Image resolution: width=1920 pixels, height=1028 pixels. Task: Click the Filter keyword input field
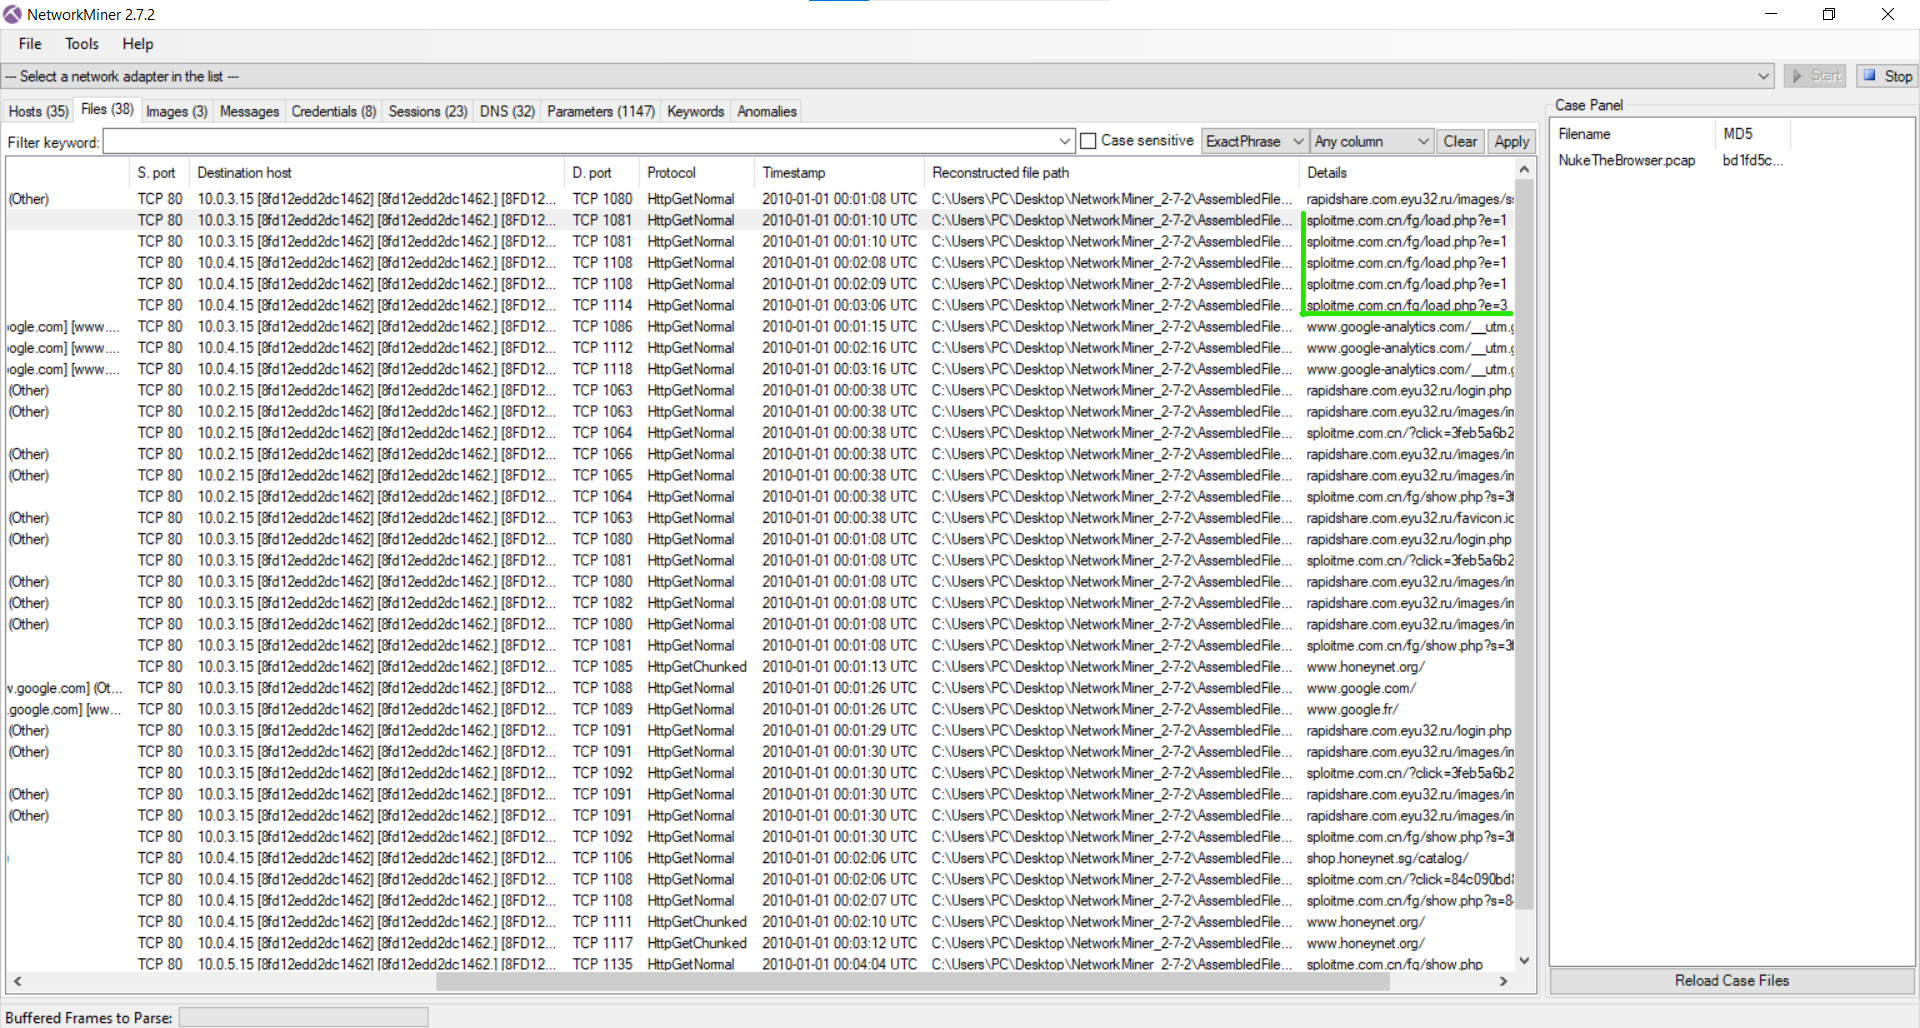580,141
